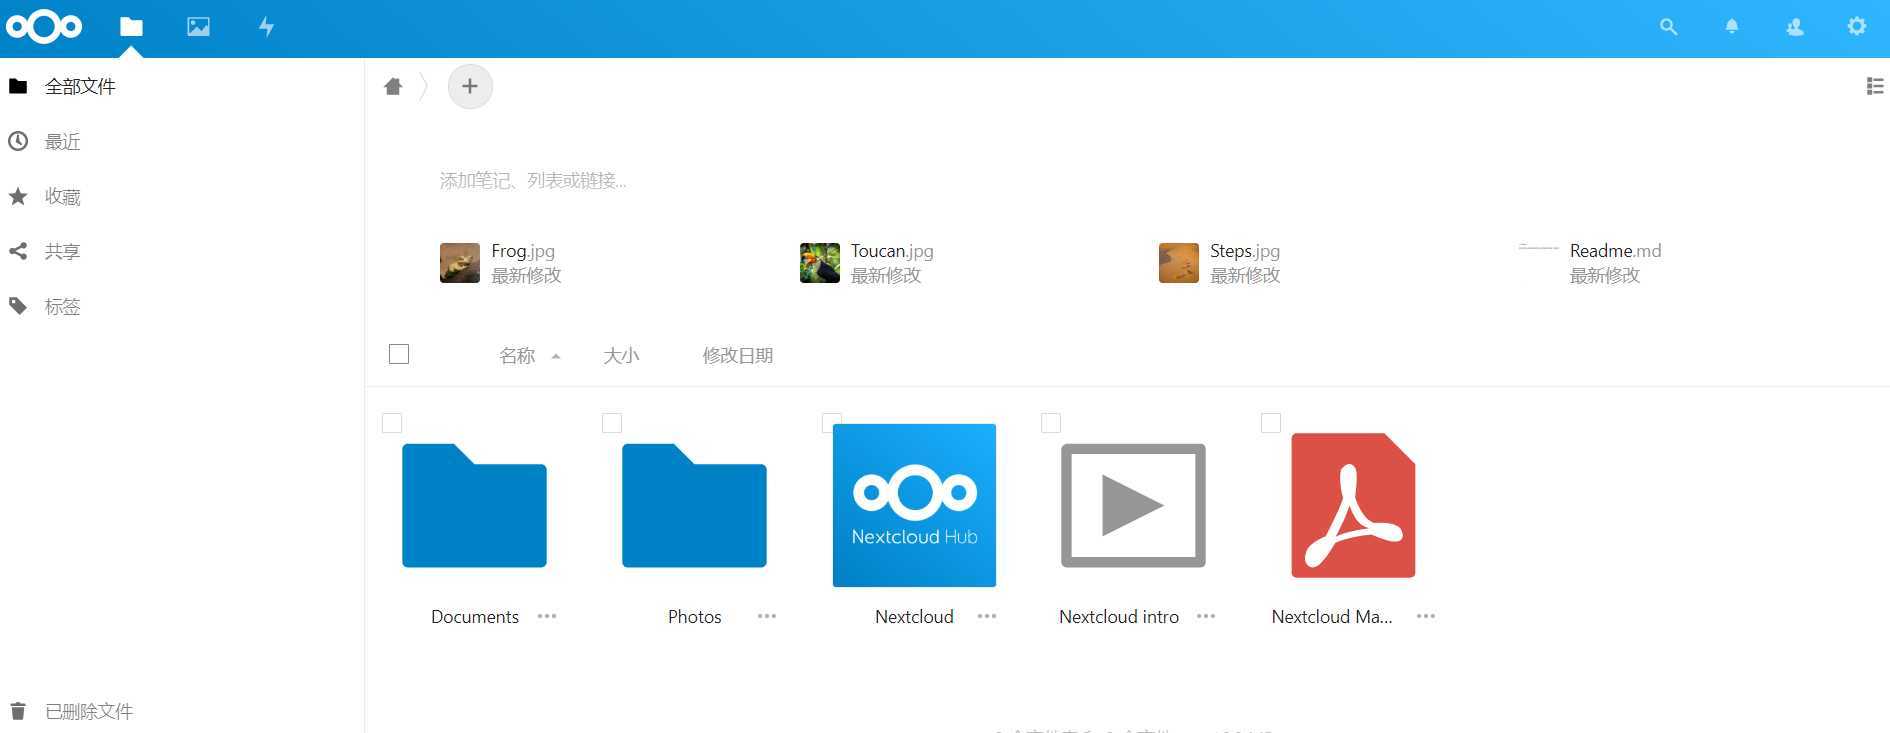Click the Nextcloud file name label
Screen dimensions: 1890x733
click(914, 617)
